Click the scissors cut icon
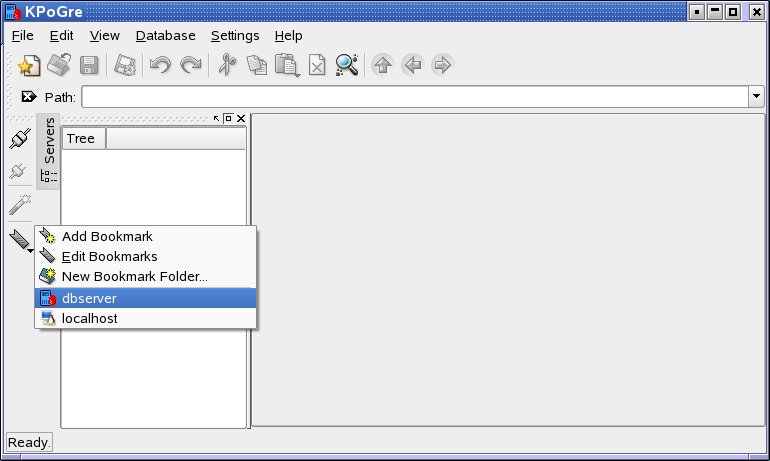 227,66
